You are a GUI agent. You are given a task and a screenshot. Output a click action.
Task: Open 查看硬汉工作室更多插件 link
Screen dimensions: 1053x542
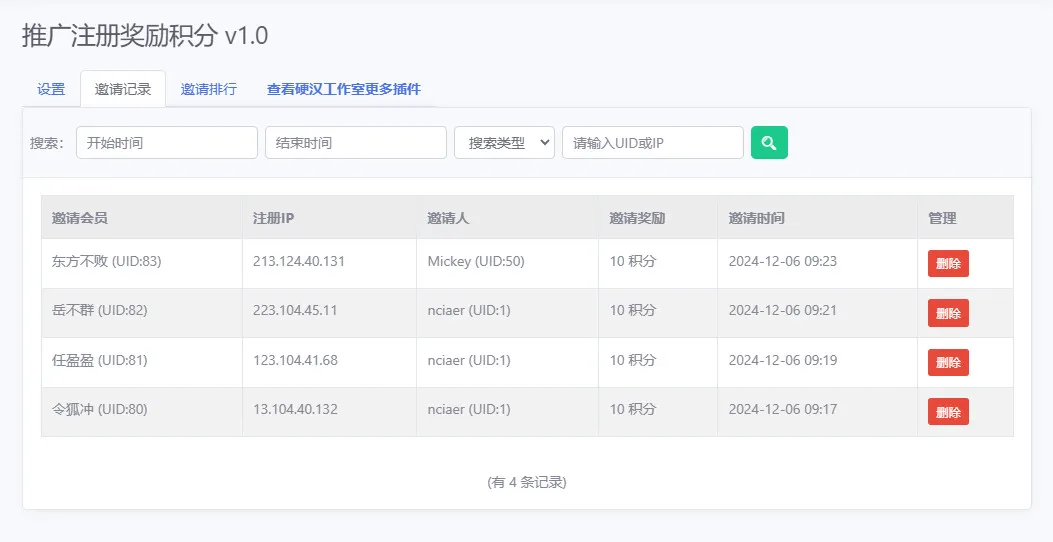point(344,89)
